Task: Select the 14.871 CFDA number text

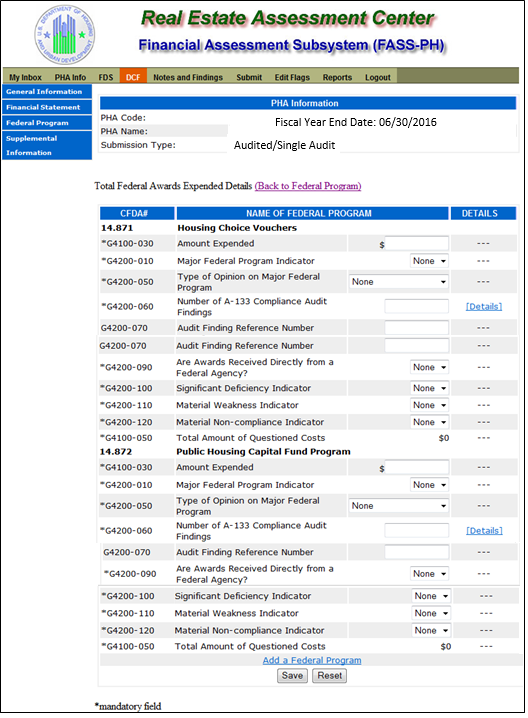Action: click(x=117, y=228)
